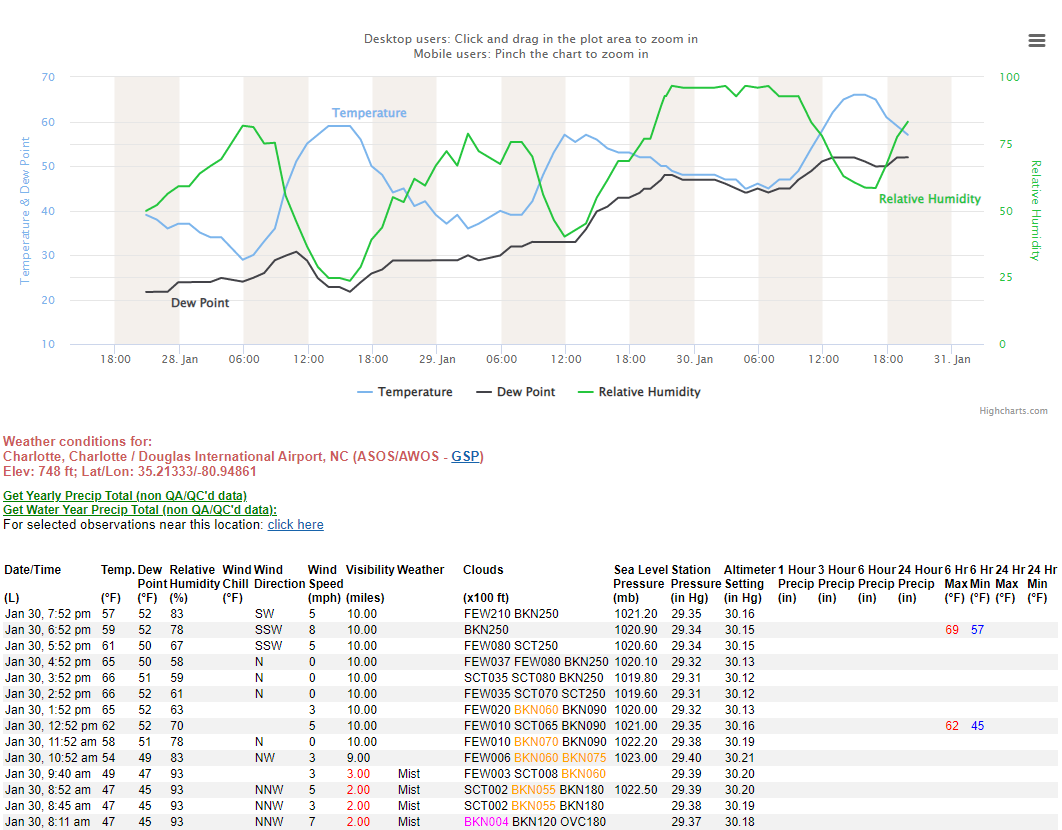
Task: Click the red 69 max temperature value
Action: coord(950,629)
